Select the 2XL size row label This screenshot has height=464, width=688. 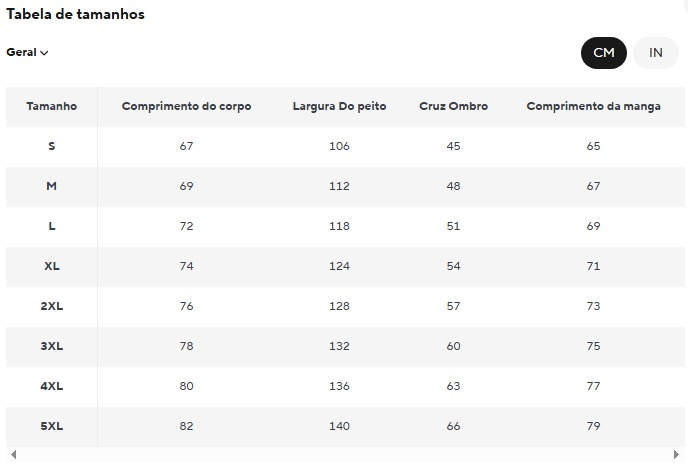click(51, 306)
